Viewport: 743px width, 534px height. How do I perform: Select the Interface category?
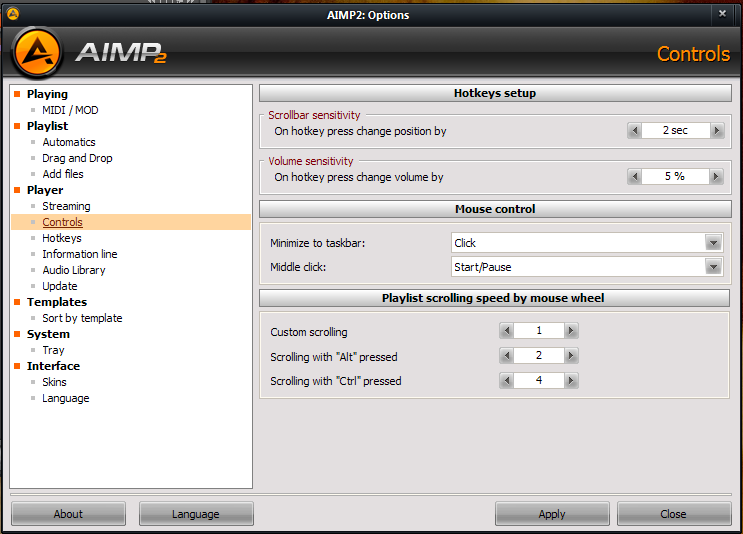(54, 366)
